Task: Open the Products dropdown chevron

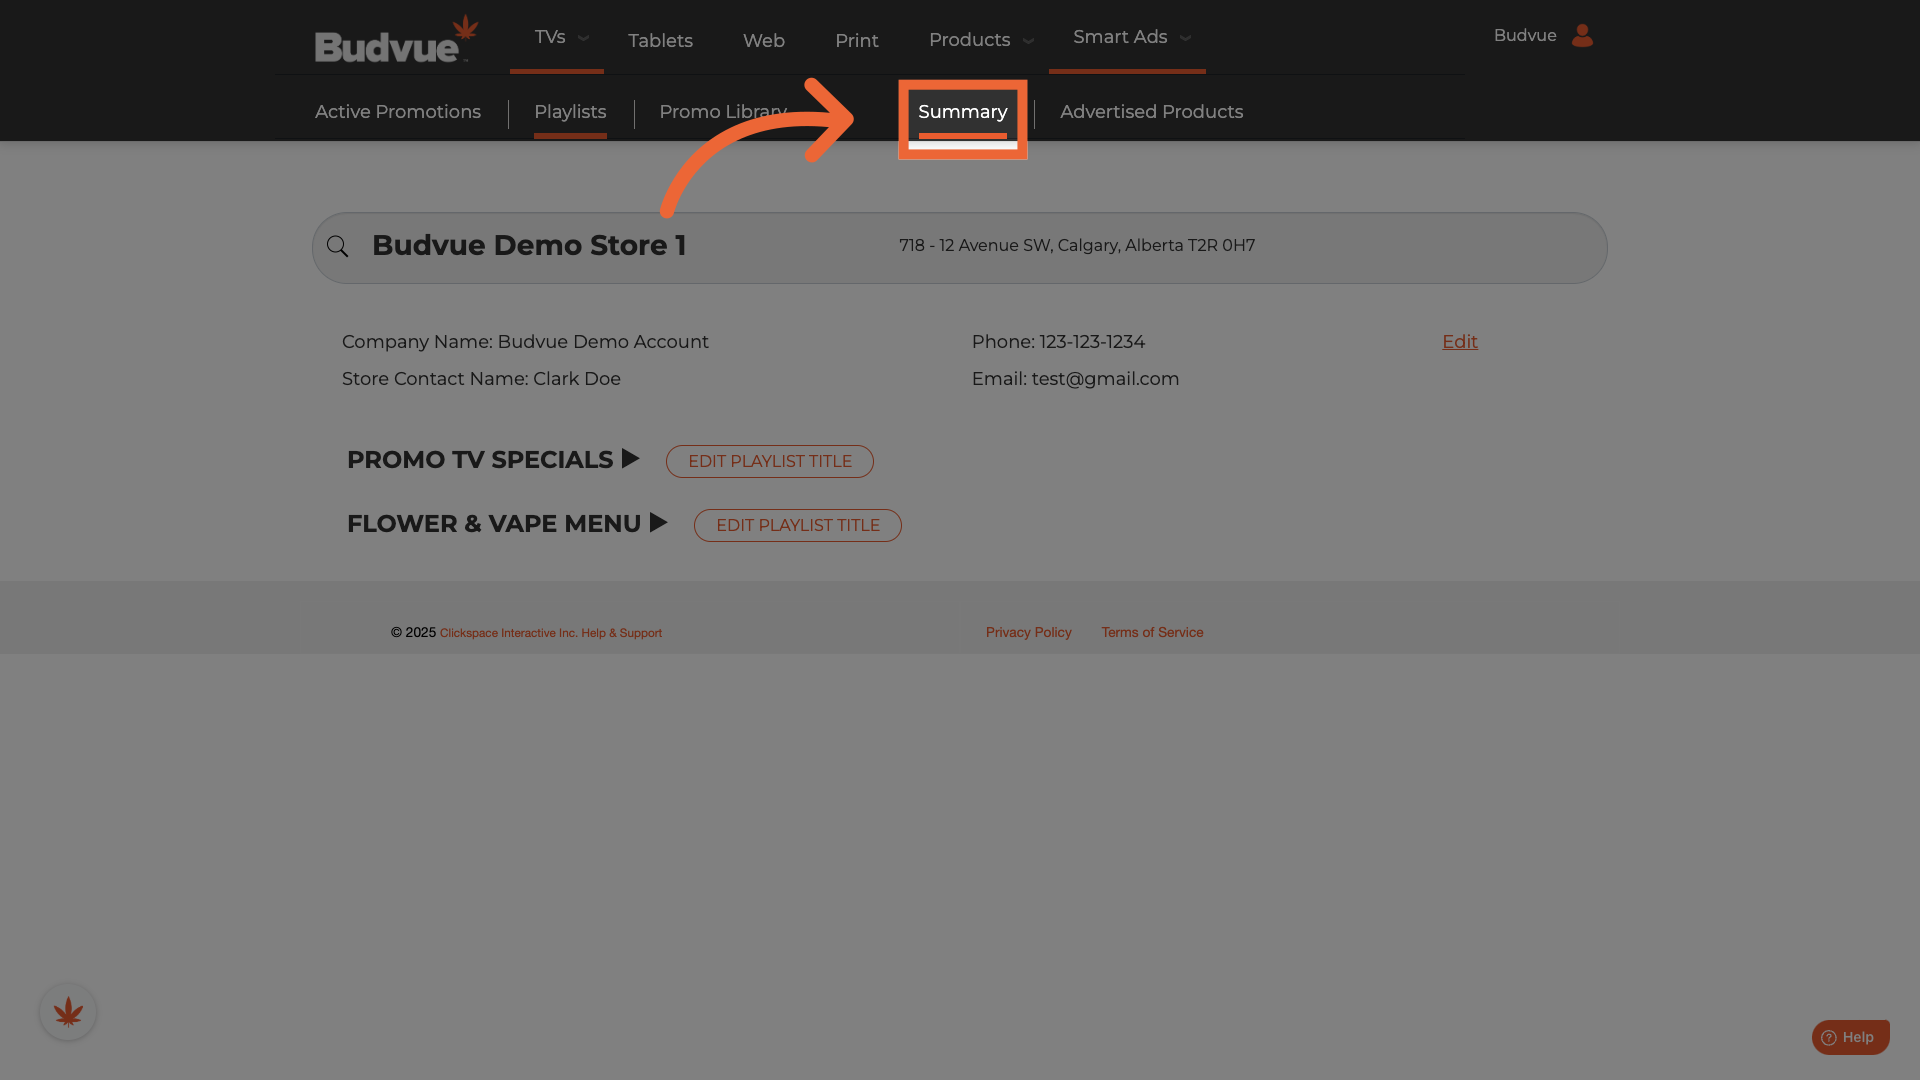Action: pyautogui.click(x=1028, y=41)
